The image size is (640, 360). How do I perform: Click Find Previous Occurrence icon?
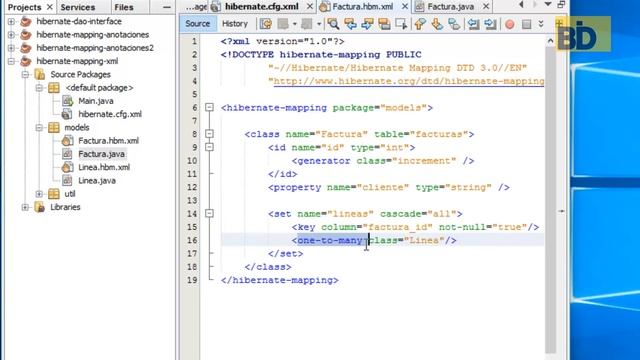click(x=350, y=24)
